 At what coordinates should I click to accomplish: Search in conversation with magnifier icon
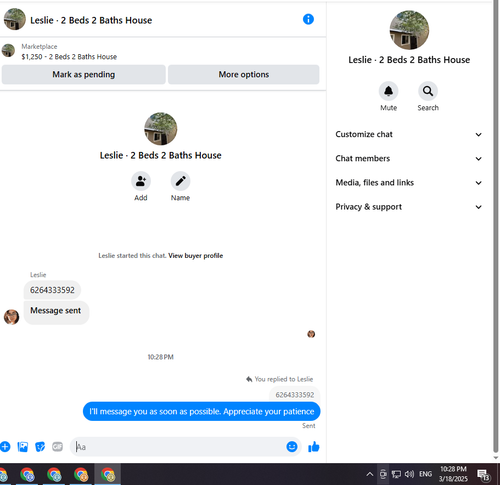[x=428, y=91]
